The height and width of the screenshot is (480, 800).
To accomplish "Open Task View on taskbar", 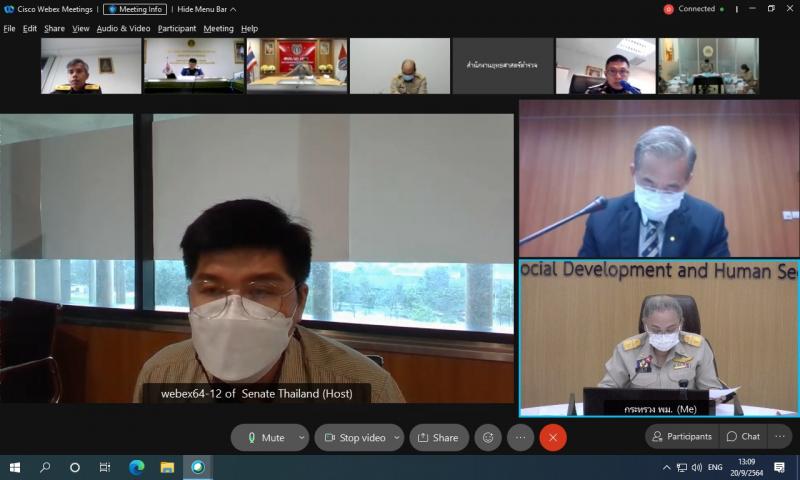I will pyautogui.click(x=105, y=467).
